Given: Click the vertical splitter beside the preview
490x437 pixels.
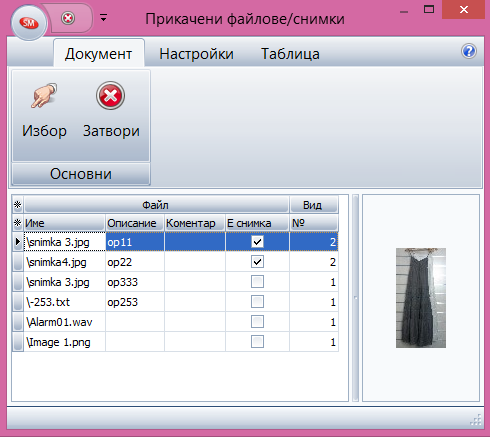Looking at the screenshot, I should 355,298.
